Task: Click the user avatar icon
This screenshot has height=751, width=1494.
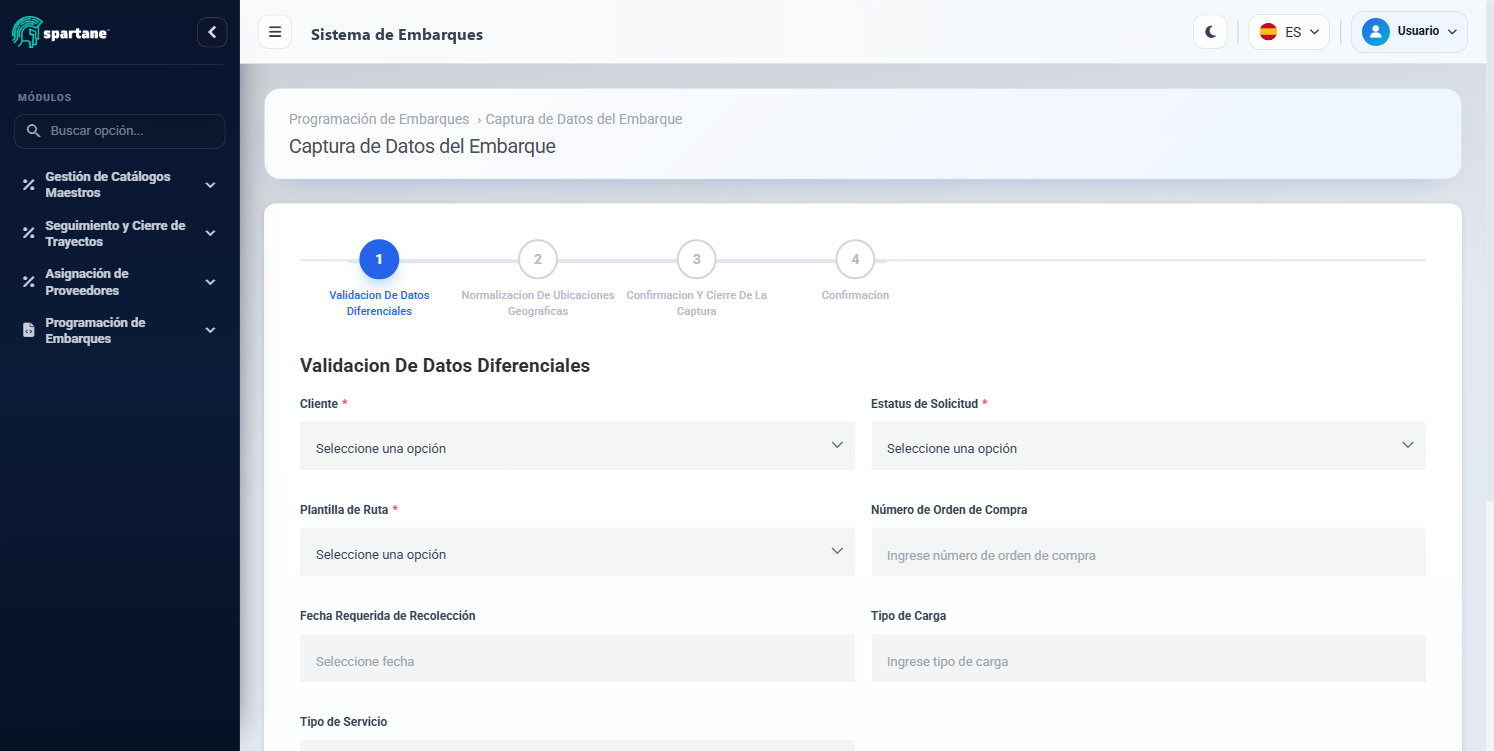Action: pyautogui.click(x=1376, y=32)
